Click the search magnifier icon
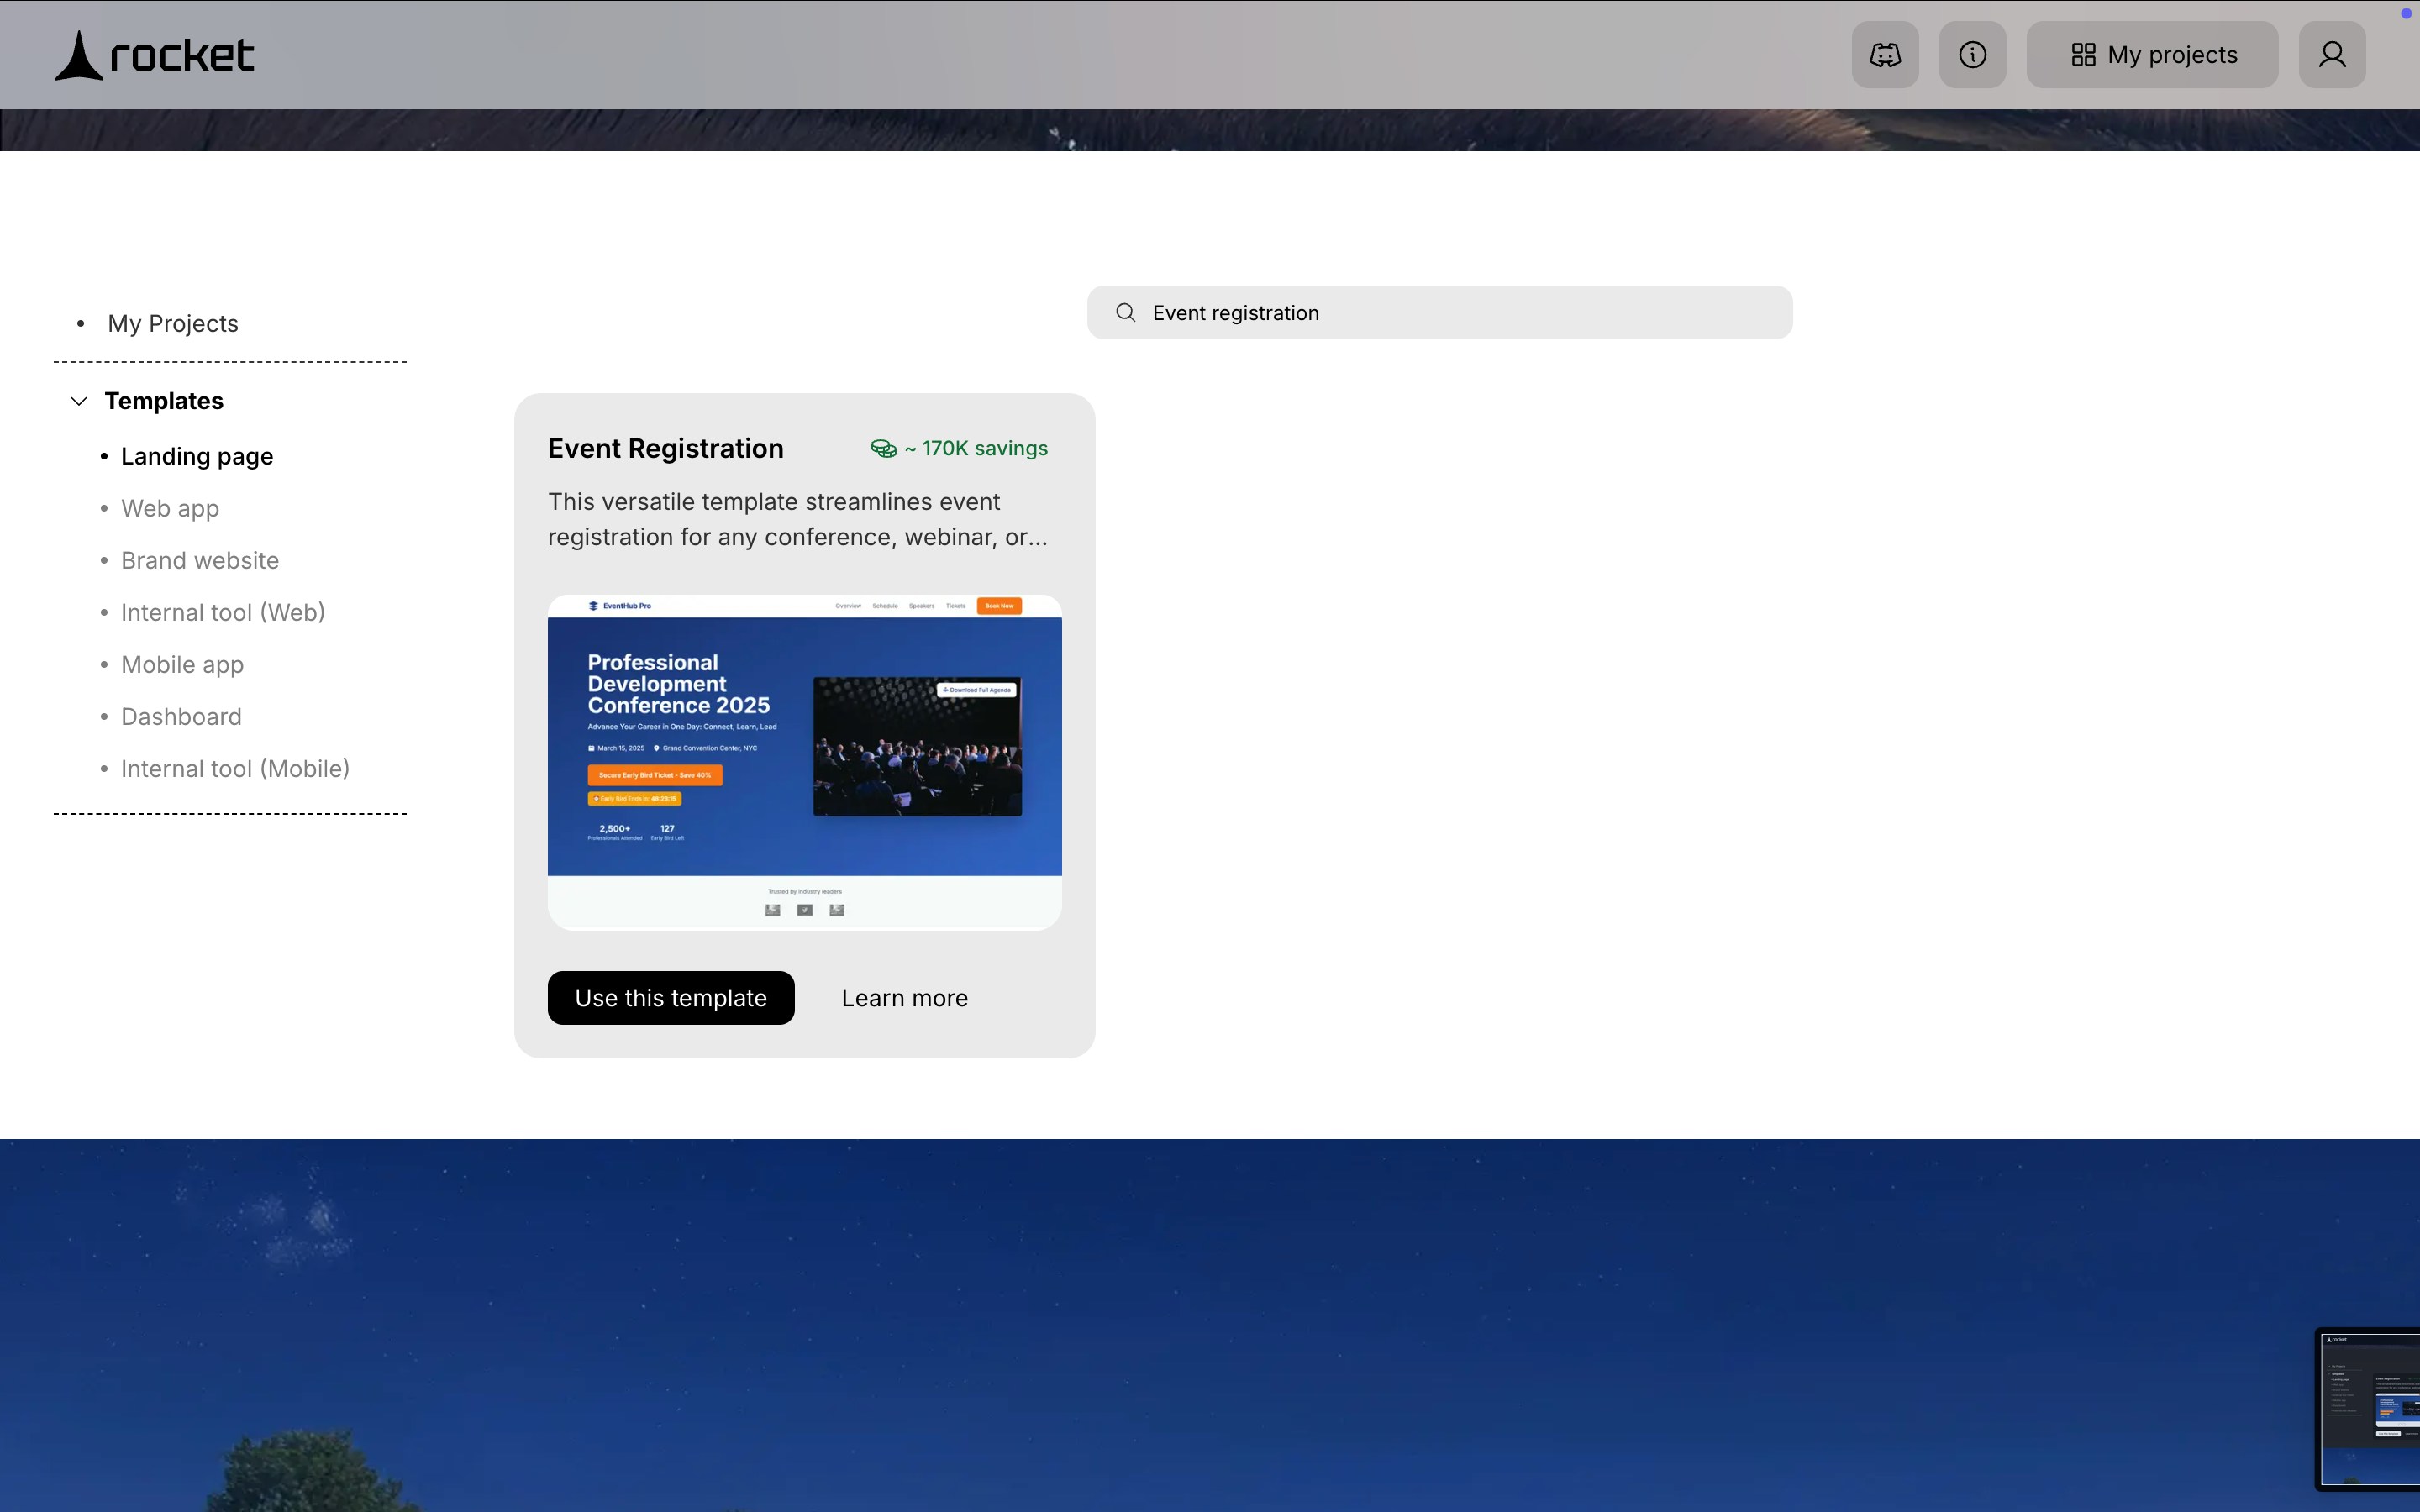2420x1512 pixels. 1125,313
